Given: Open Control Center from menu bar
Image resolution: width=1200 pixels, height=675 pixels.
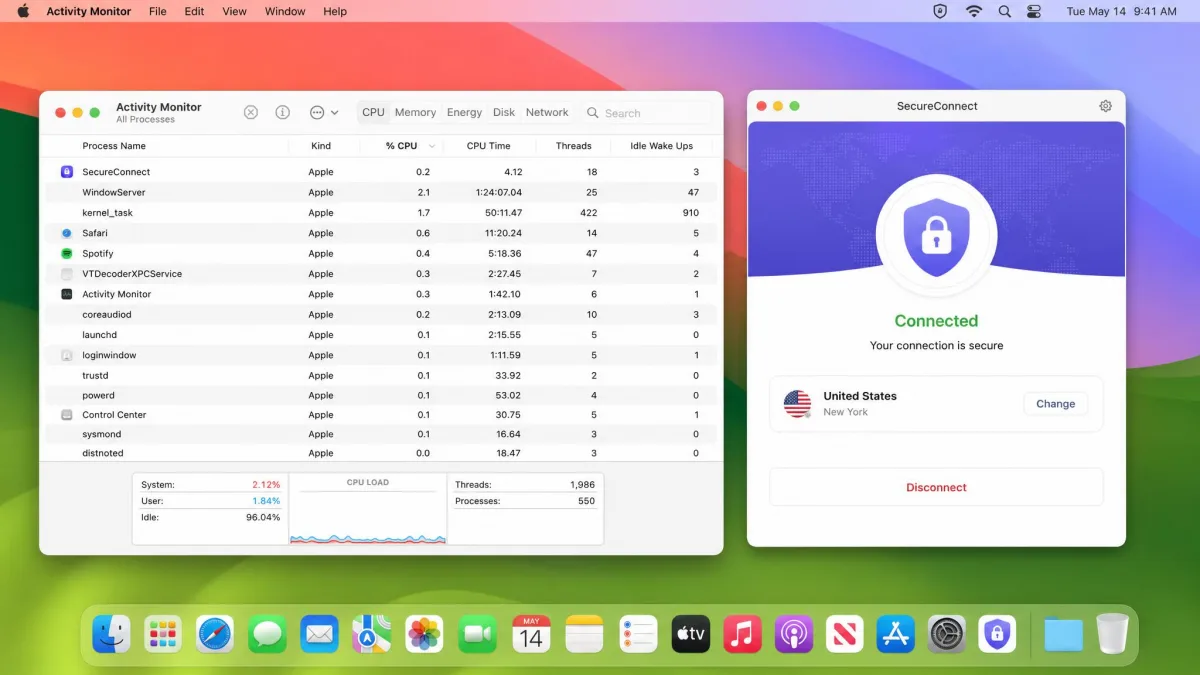Looking at the screenshot, I should 1034,11.
